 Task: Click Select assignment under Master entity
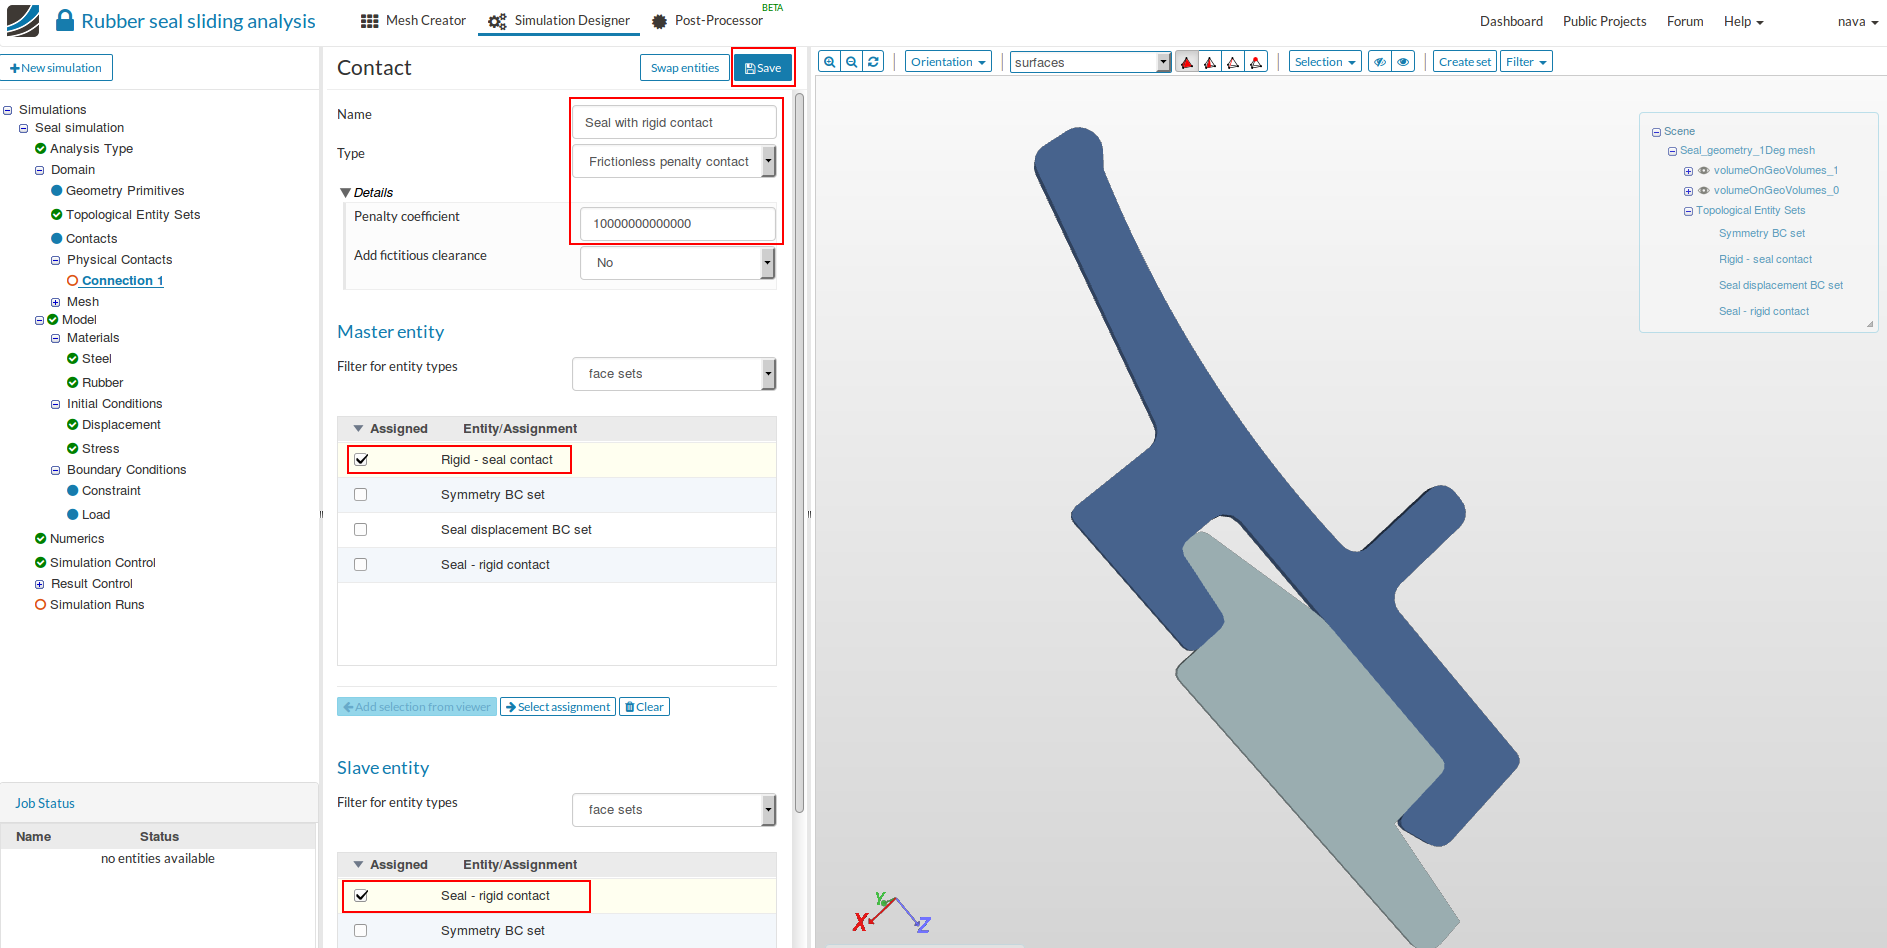(558, 707)
